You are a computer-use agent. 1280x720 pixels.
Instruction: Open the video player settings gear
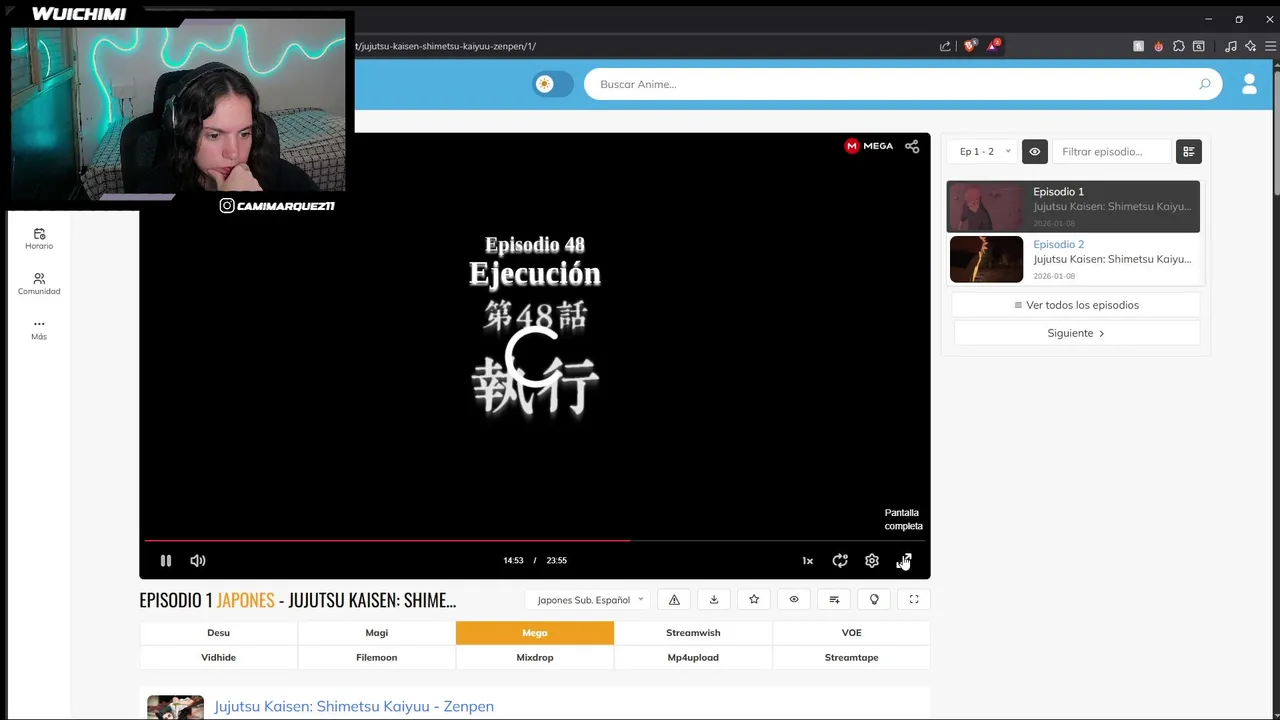pos(872,561)
